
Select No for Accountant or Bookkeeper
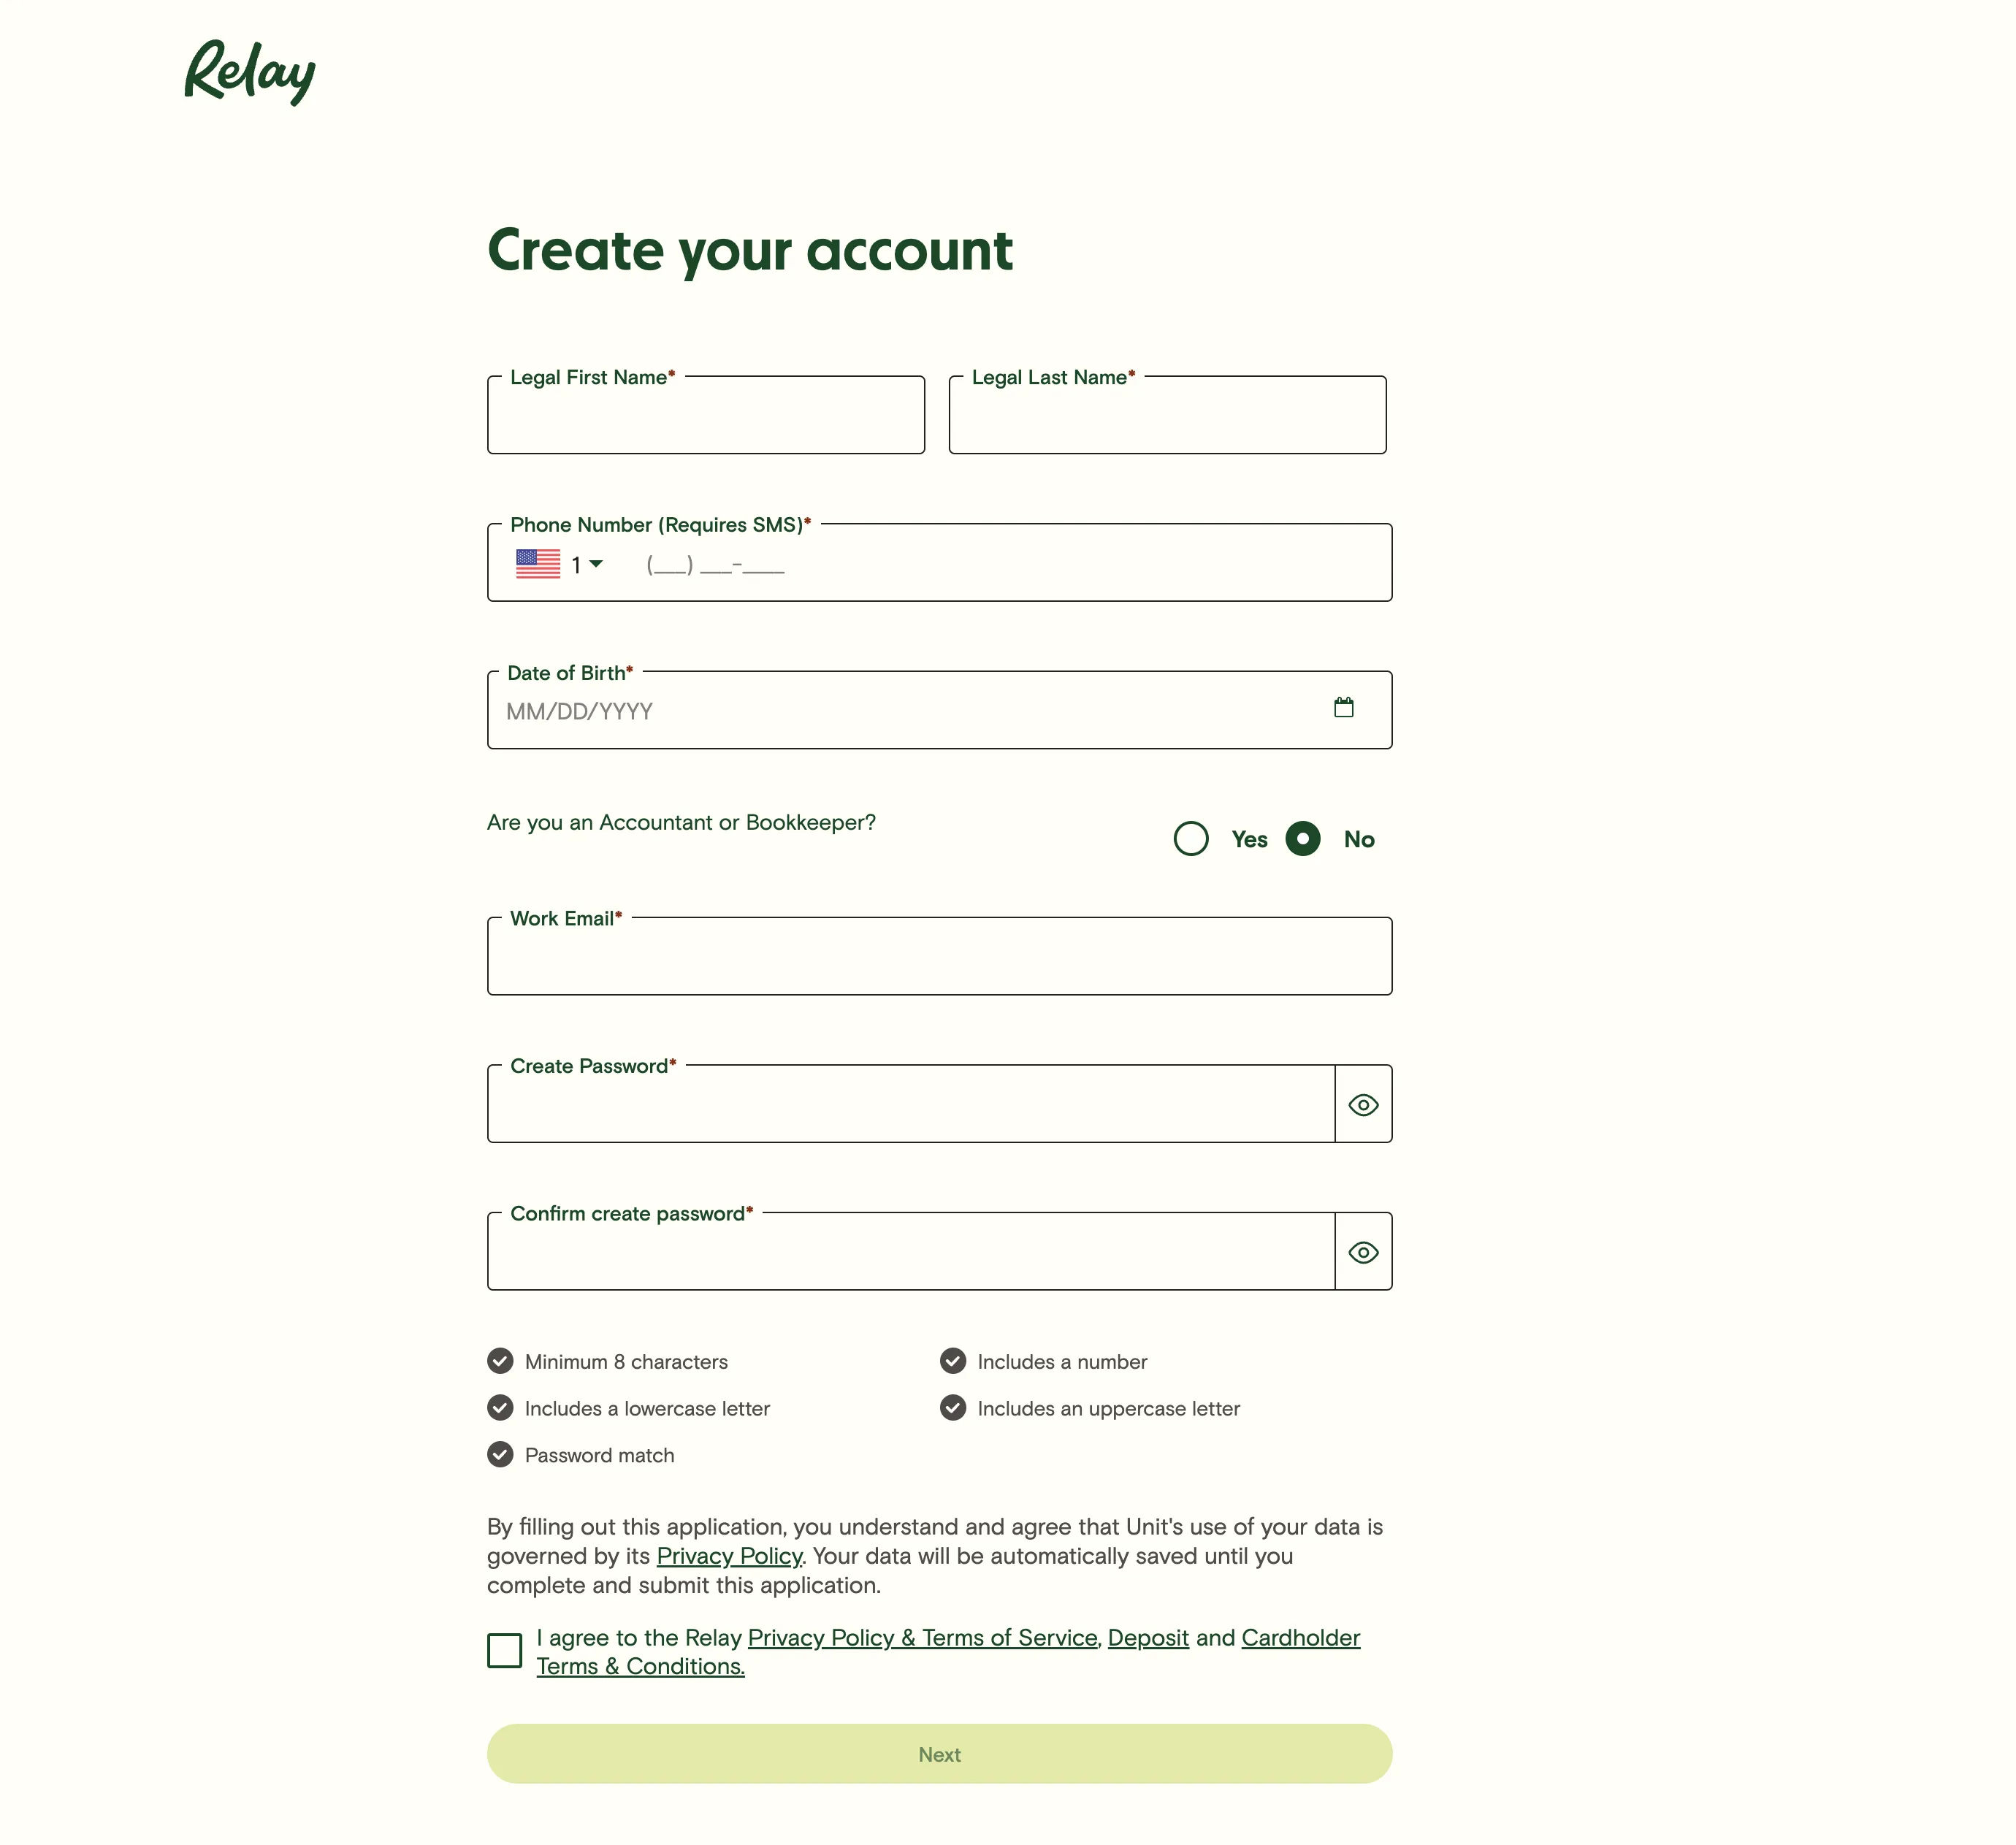click(x=1303, y=839)
